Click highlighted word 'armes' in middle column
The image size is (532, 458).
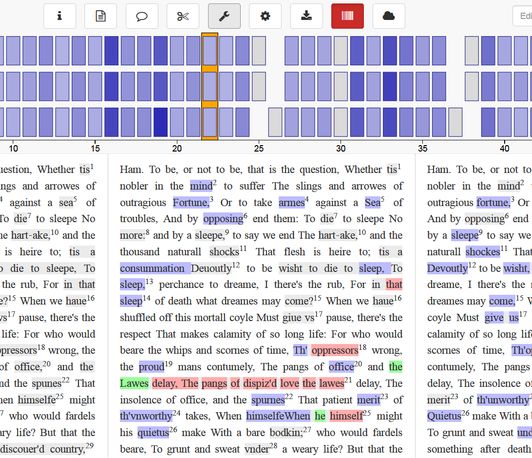tap(291, 203)
